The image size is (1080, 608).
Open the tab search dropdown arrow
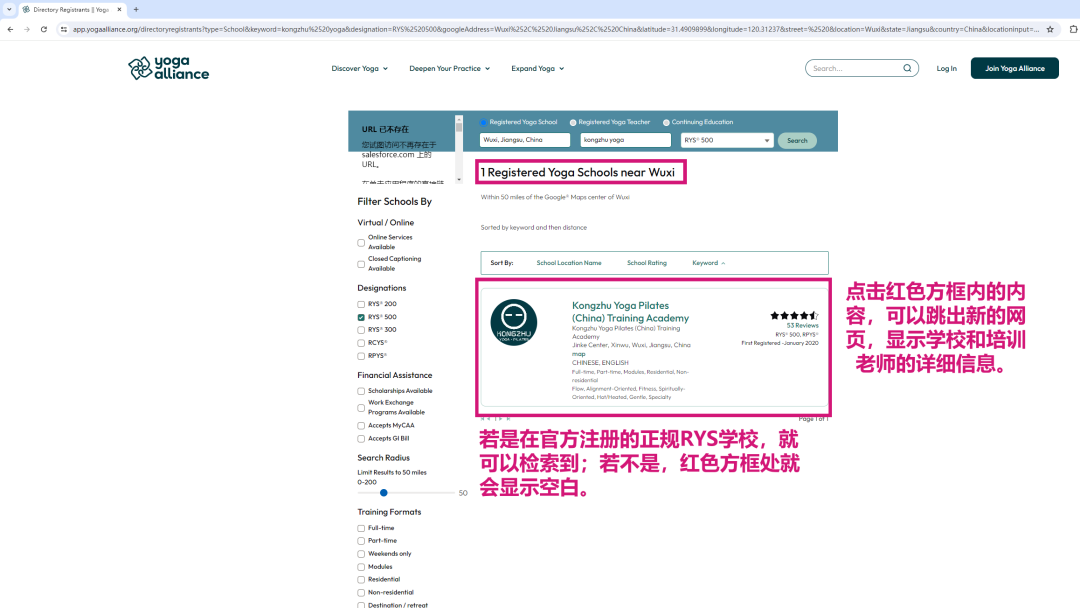(x=9, y=10)
